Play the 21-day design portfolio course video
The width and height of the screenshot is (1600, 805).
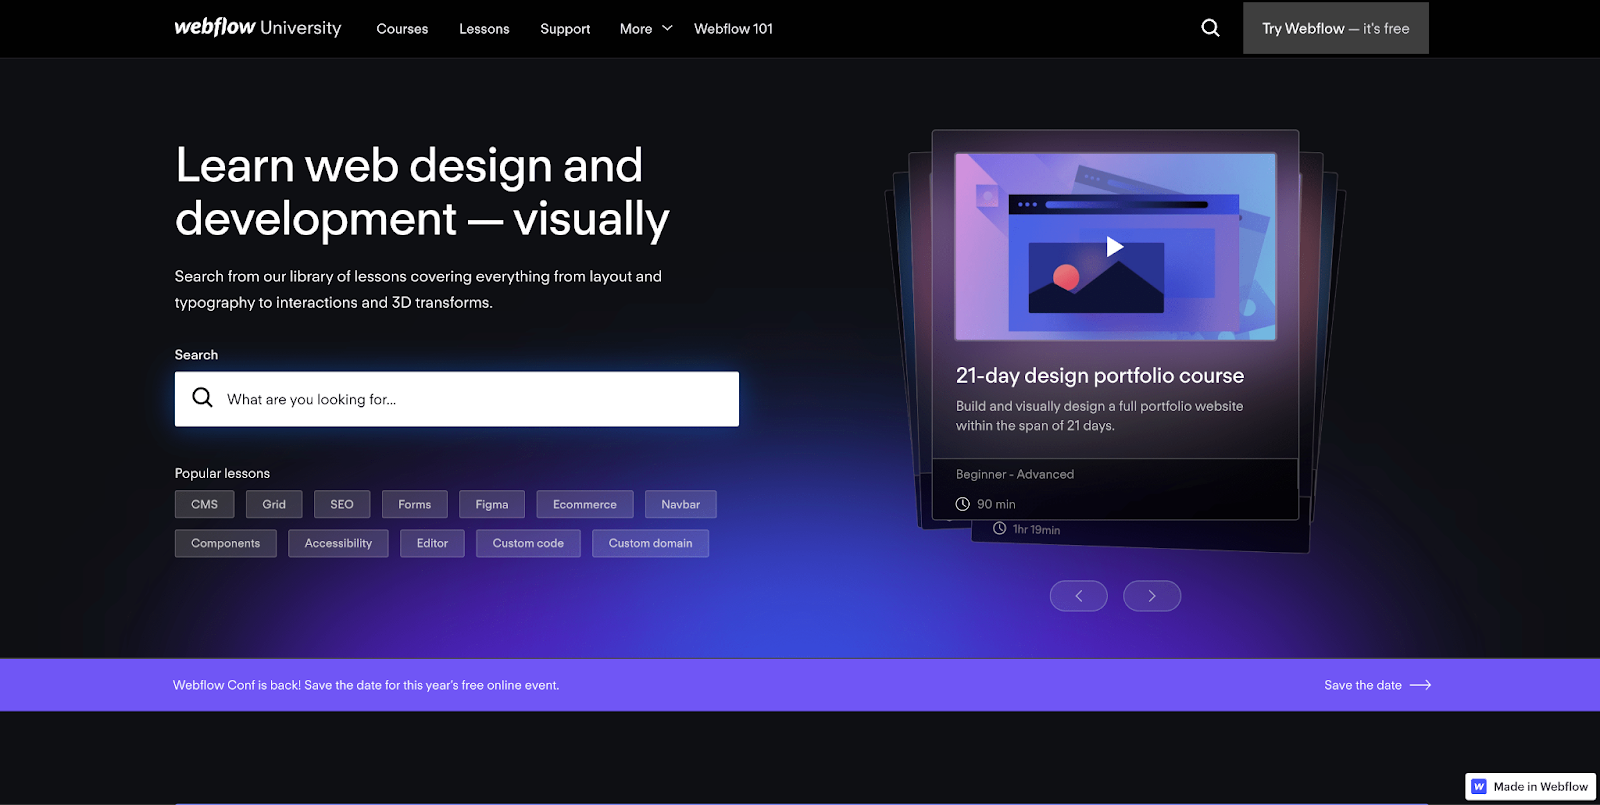[x=1115, y=247]
